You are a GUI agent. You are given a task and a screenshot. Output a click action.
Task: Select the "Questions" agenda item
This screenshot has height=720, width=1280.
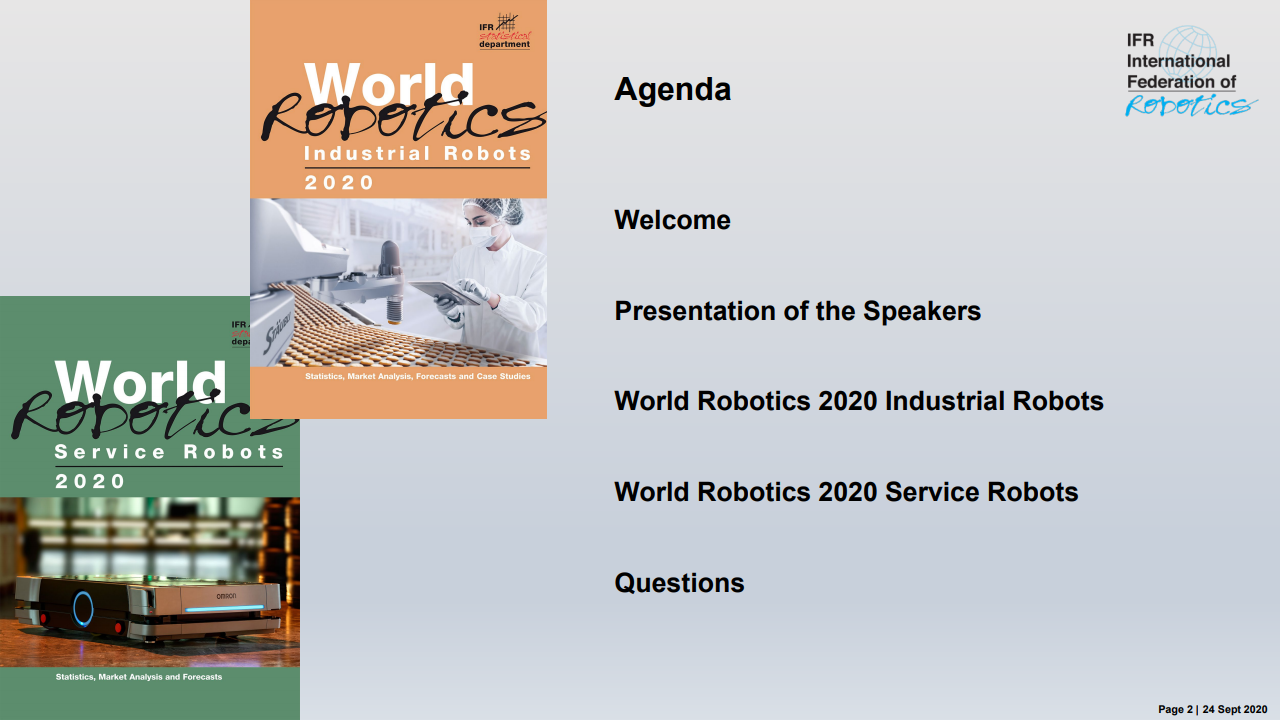tap(679, 583)
